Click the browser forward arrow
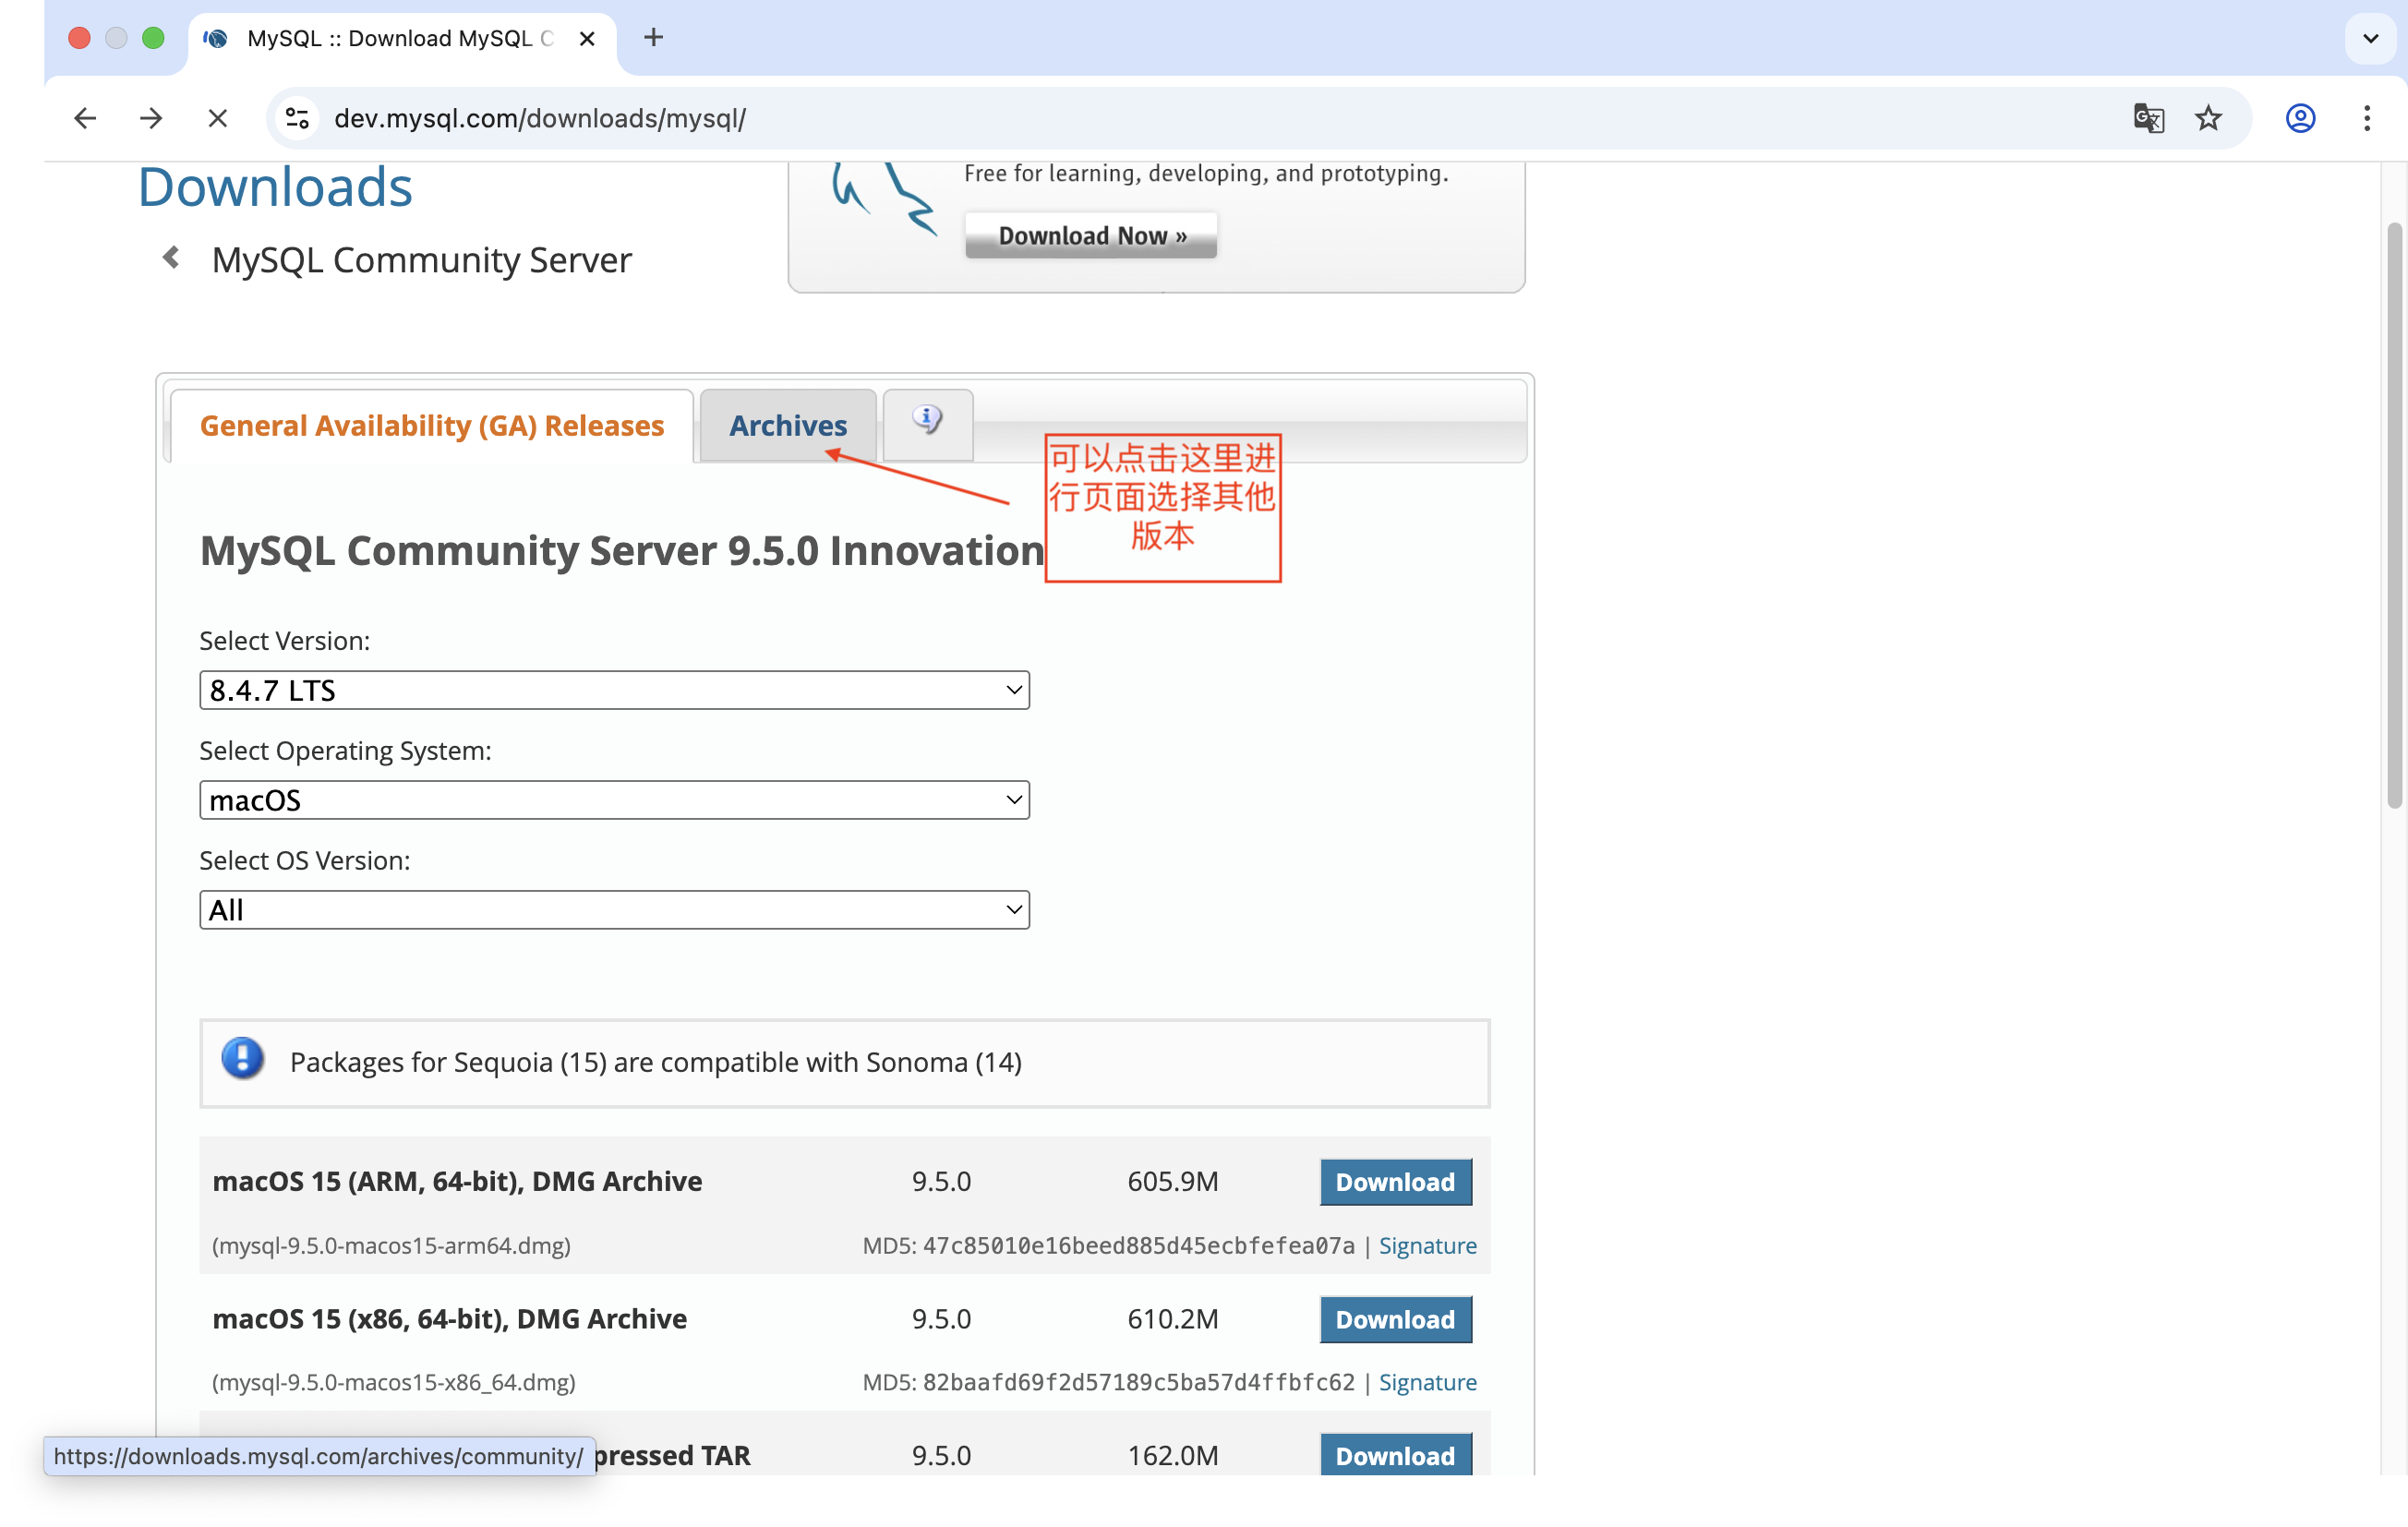The image size is (2408, 1527). (151, 119)
